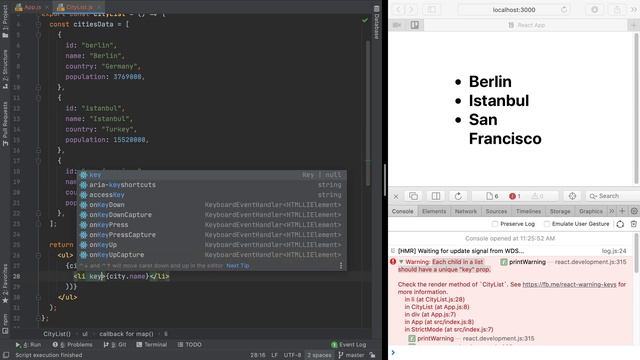The width and height of the screenshot is (640, 360).
Task: Click the green inspection checkmark in editor
Action: (364, 20)
